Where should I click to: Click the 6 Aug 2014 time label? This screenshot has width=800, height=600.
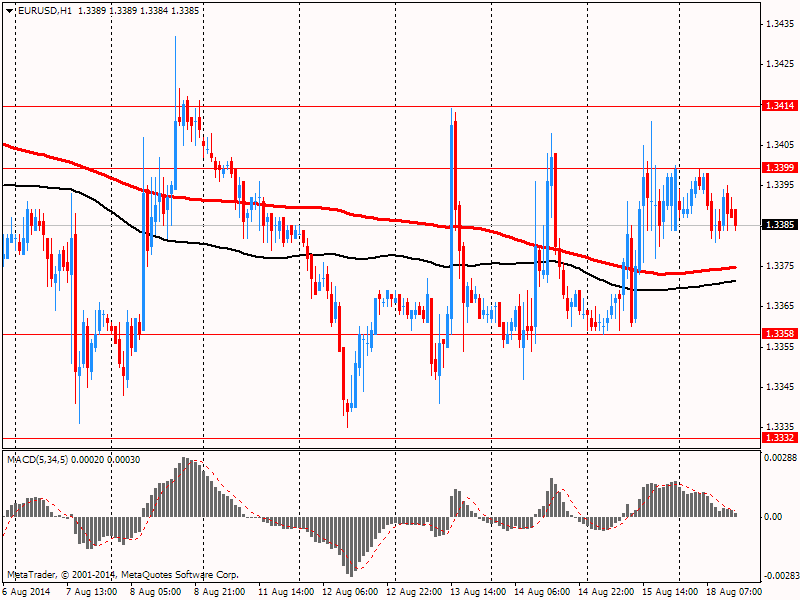click(27, 592)
